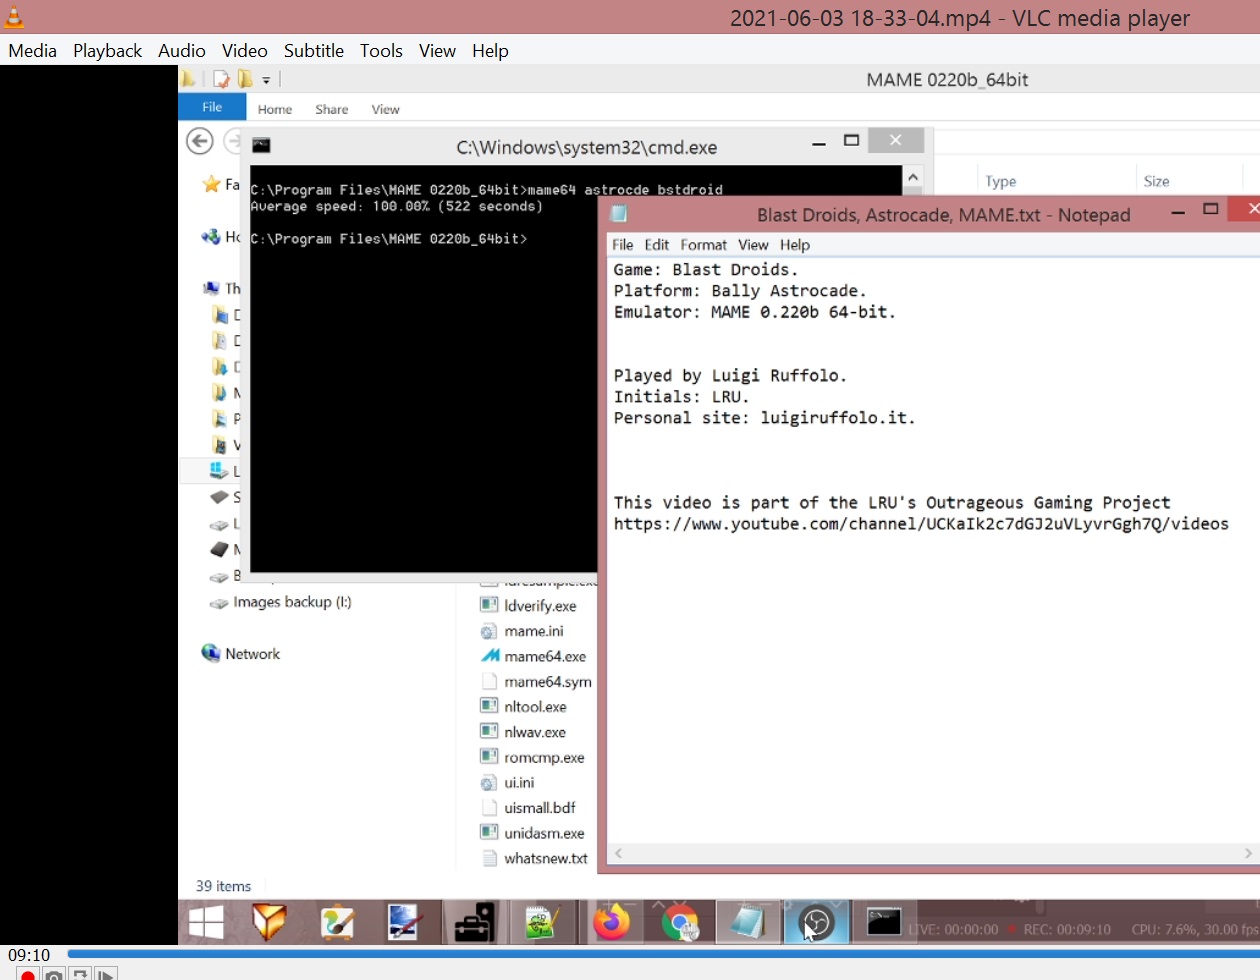1260x980 pixels.
Task: Click the blue File button in Explorer
Action: click(x=212, y=108)
